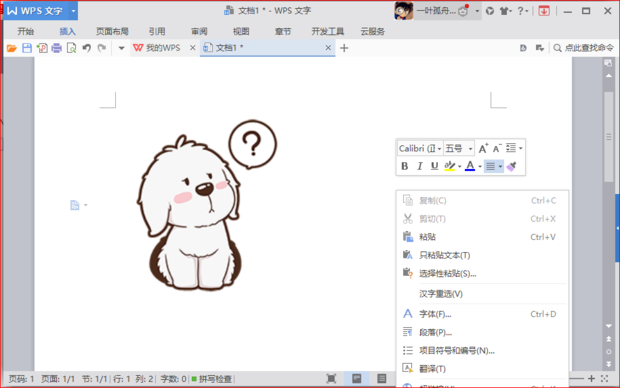The image size is (620, 388).
Task: Expand the account dropdown arrow
Action: point(477,11)
